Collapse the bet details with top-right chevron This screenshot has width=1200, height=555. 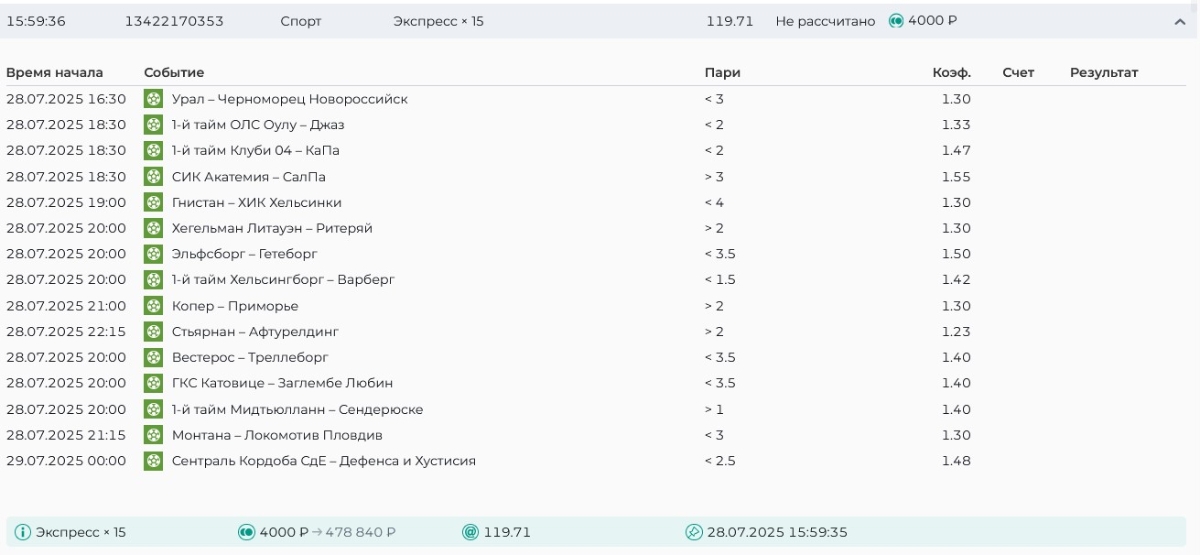coord(1178,22)
